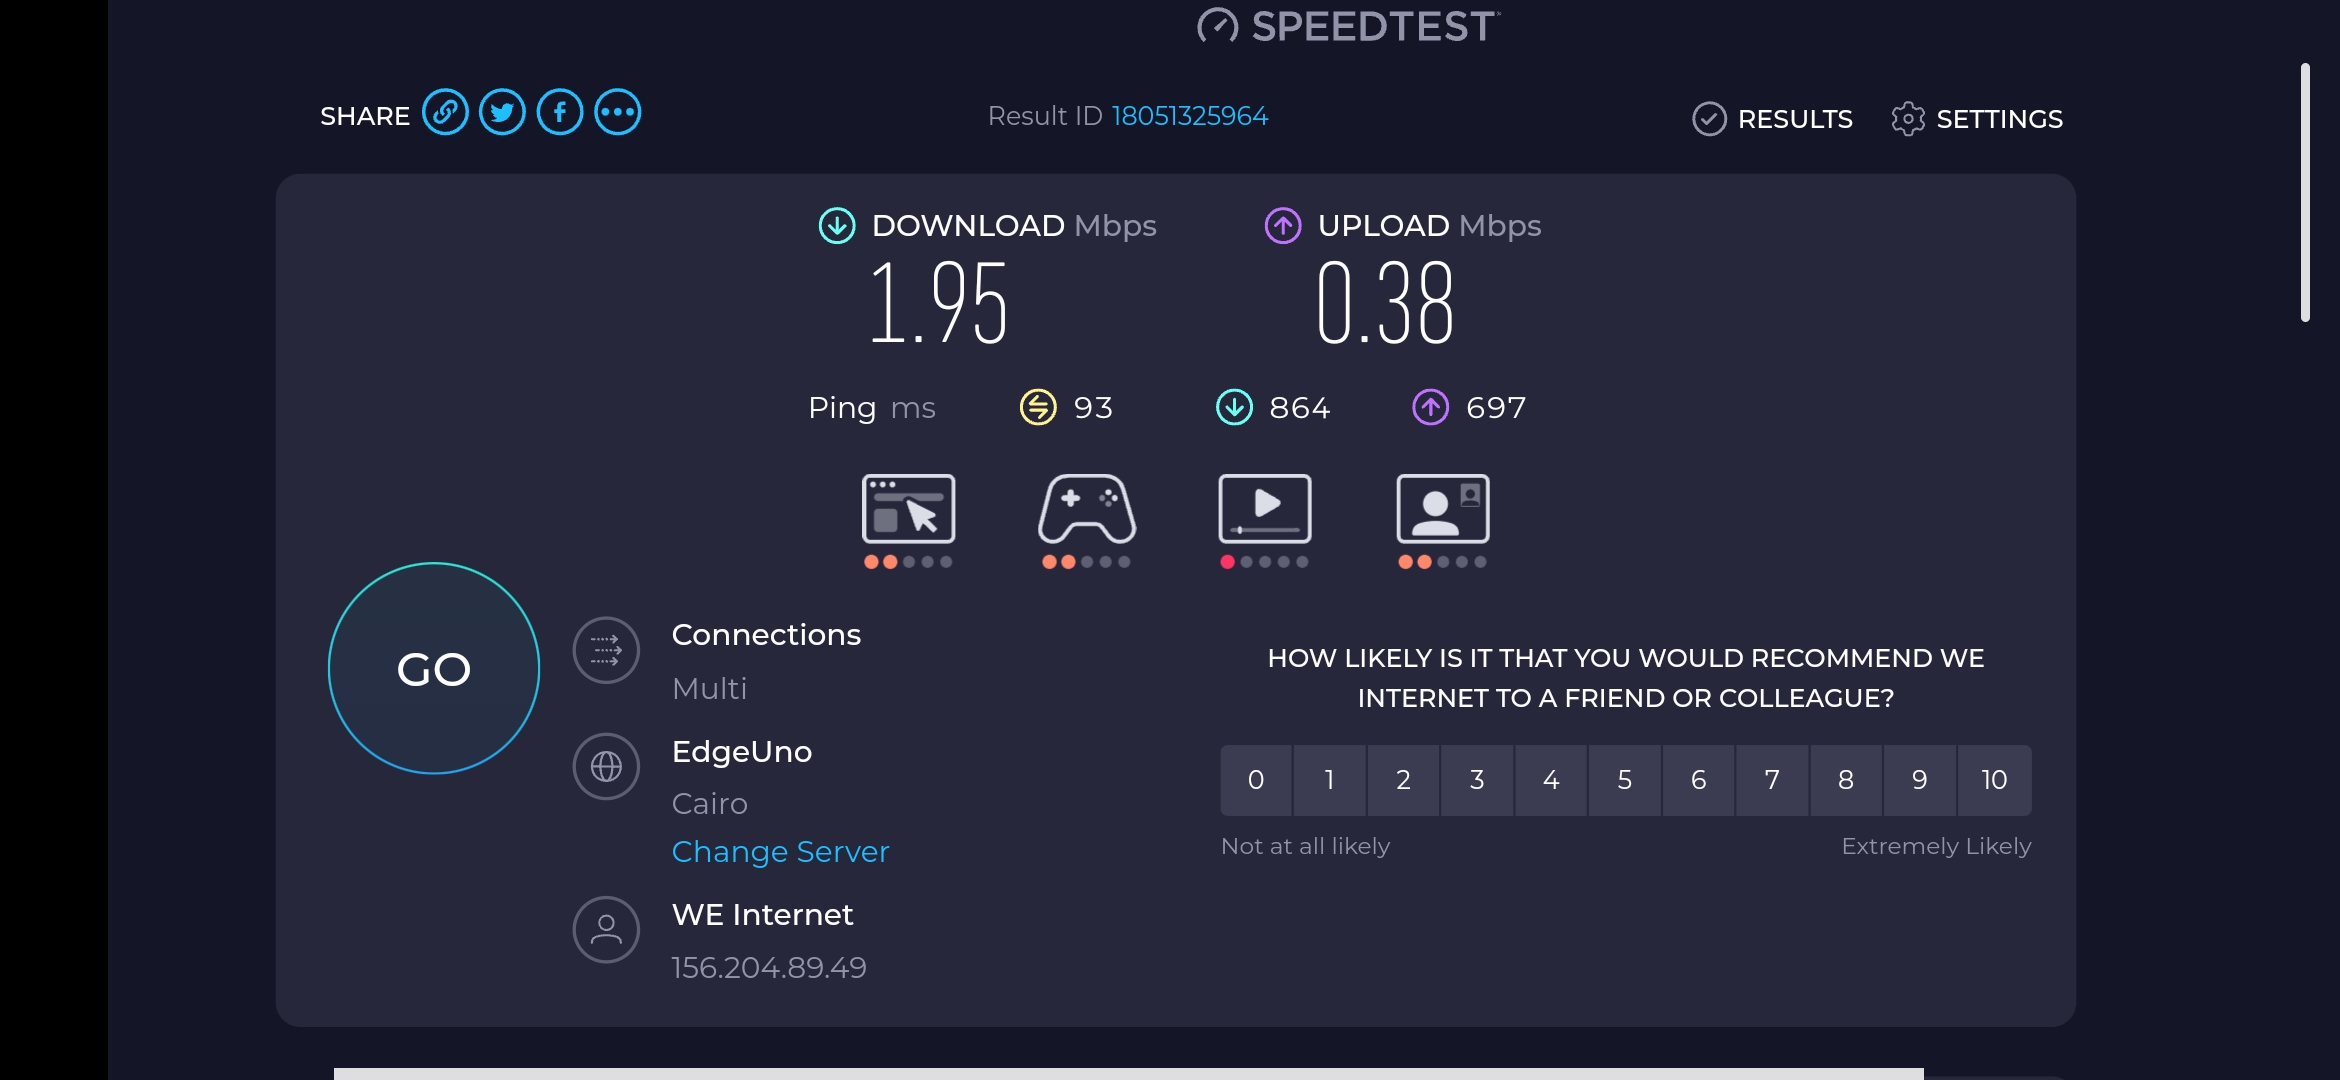Open the RESULTS page
Image resolution: width=2340 pixels, height=1080 pixels.
pyautogui.click(x=1772, y=119)
